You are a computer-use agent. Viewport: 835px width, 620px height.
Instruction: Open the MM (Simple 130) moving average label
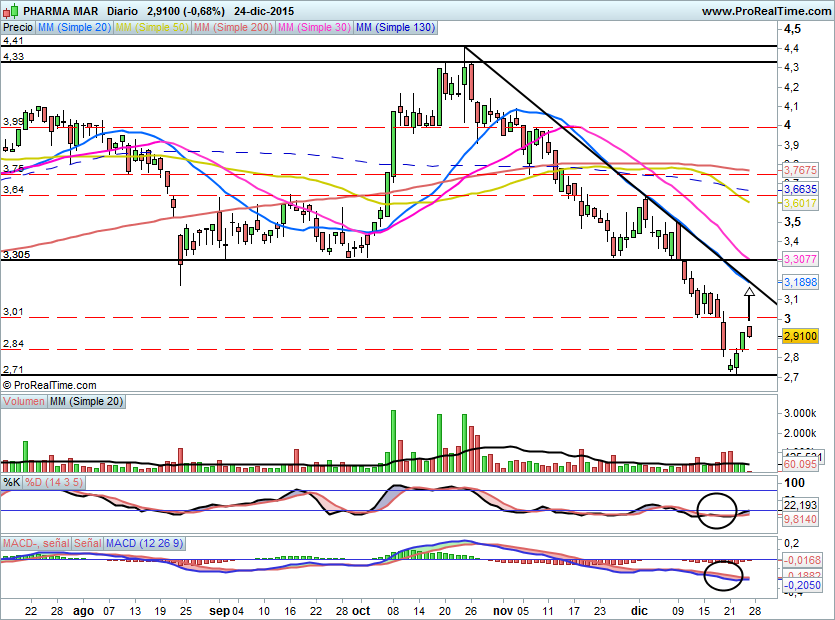point(395,27)
